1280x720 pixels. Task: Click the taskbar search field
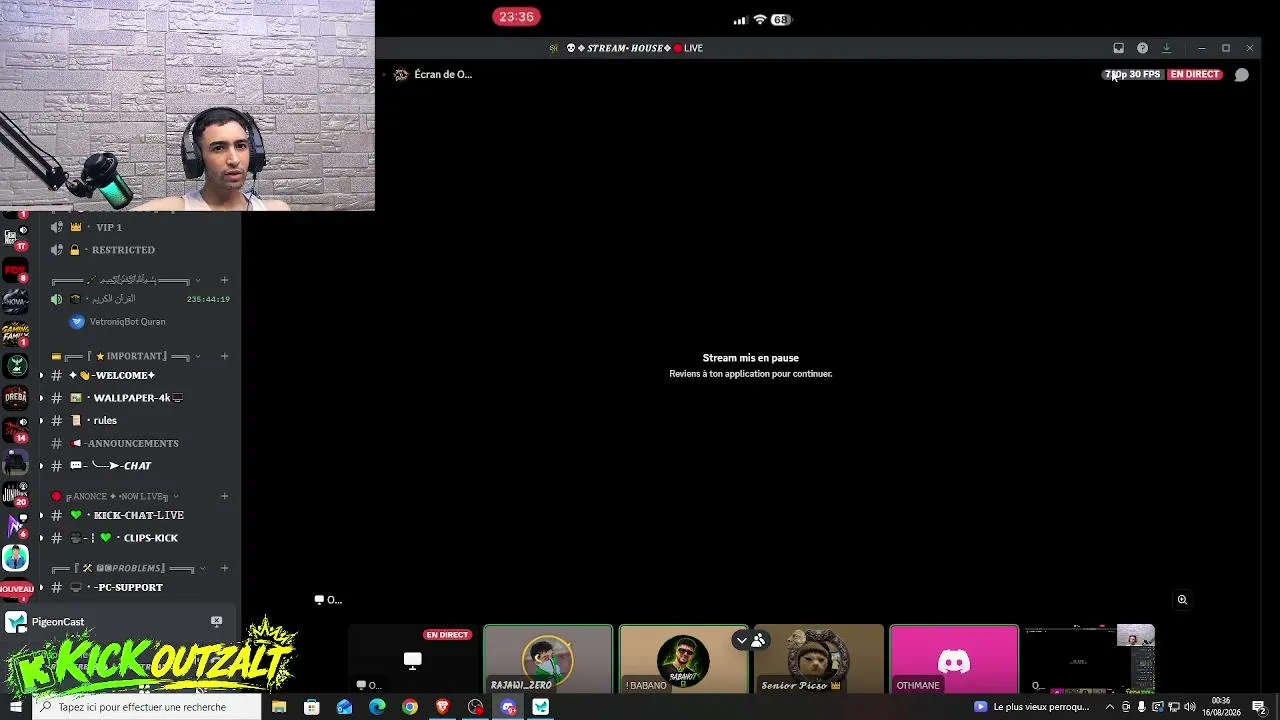pos(147,707)
